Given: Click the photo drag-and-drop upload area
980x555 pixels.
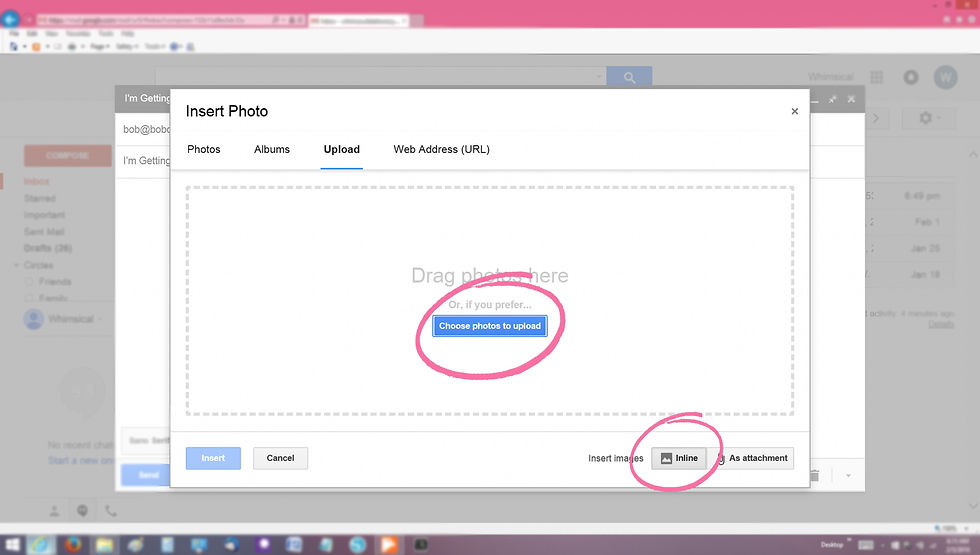Looking at the screenshot, I should 489,301.
